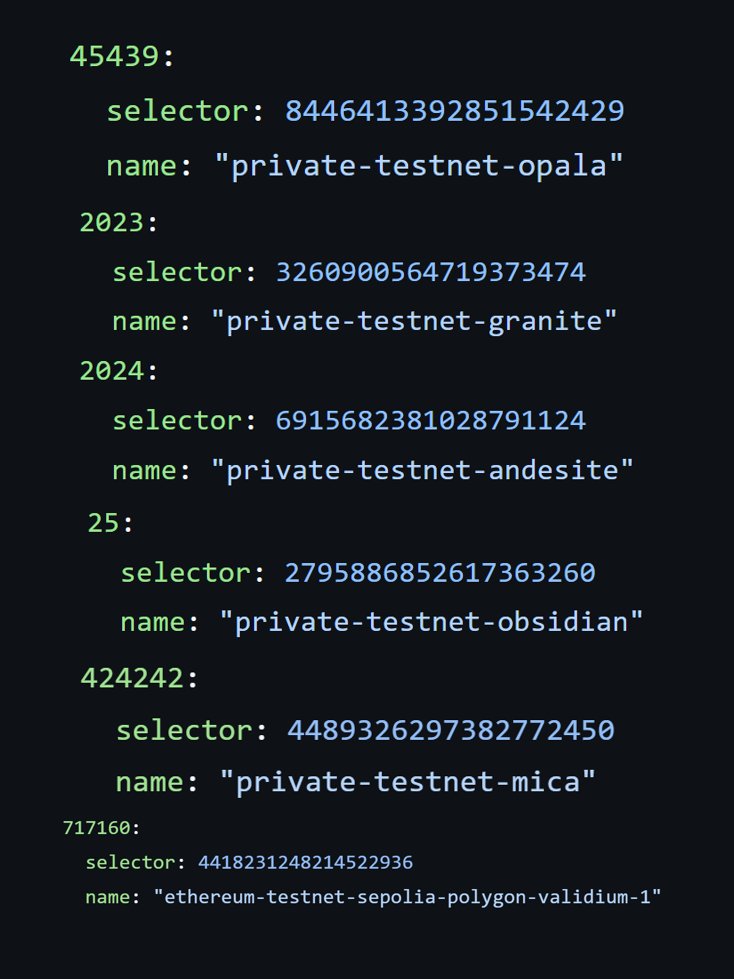
Task: Select the selector value 2795886852617363260
Action: click(440, 573)
